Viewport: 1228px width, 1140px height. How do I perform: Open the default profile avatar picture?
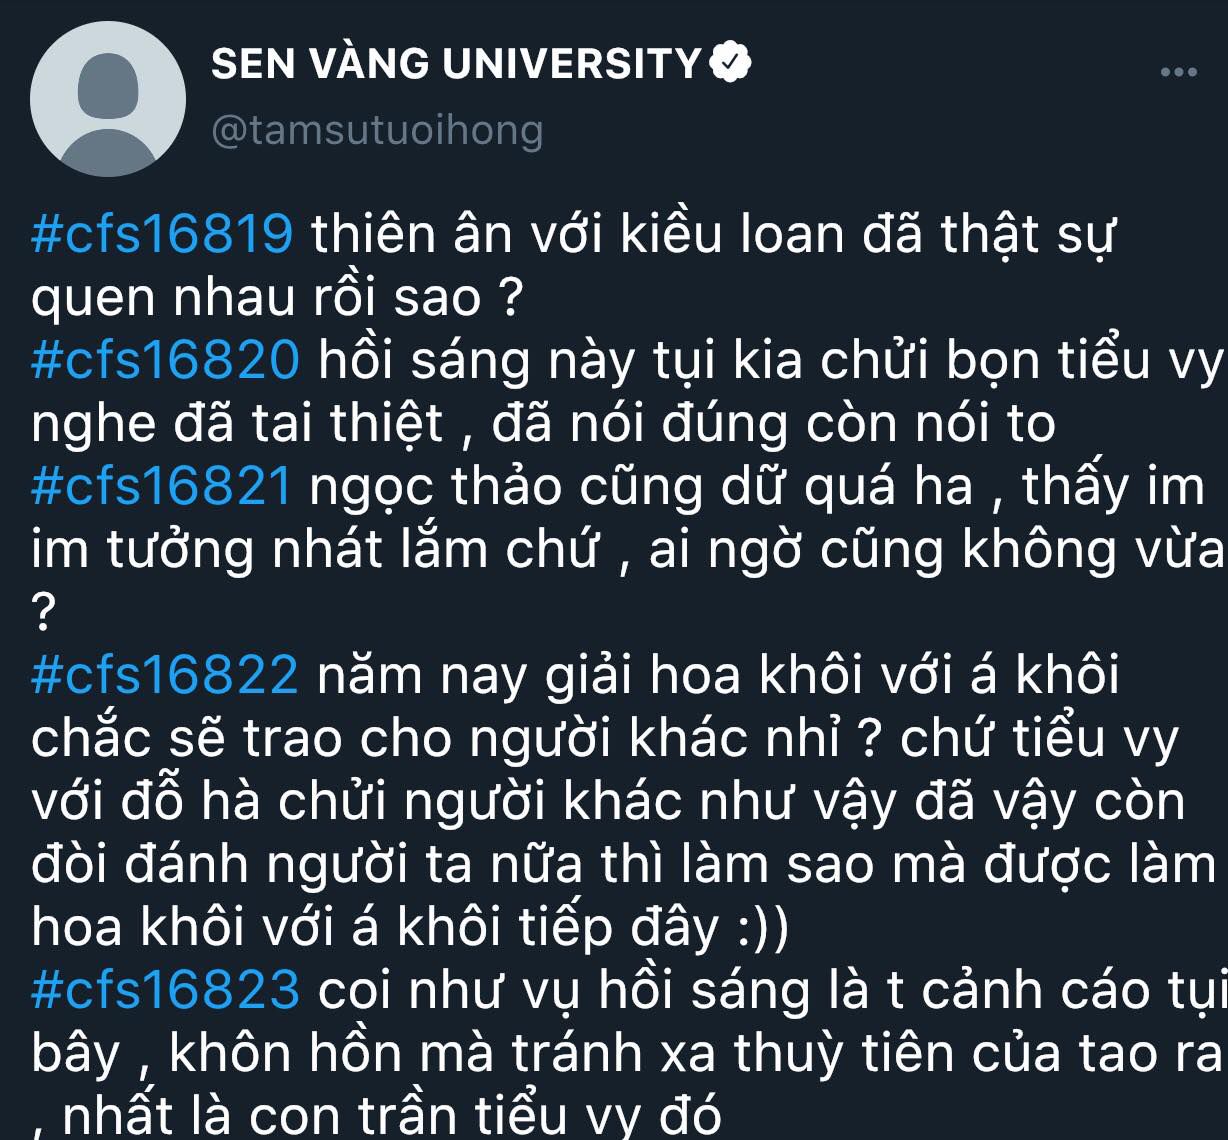pyautogui.click(x=108, y=100)
